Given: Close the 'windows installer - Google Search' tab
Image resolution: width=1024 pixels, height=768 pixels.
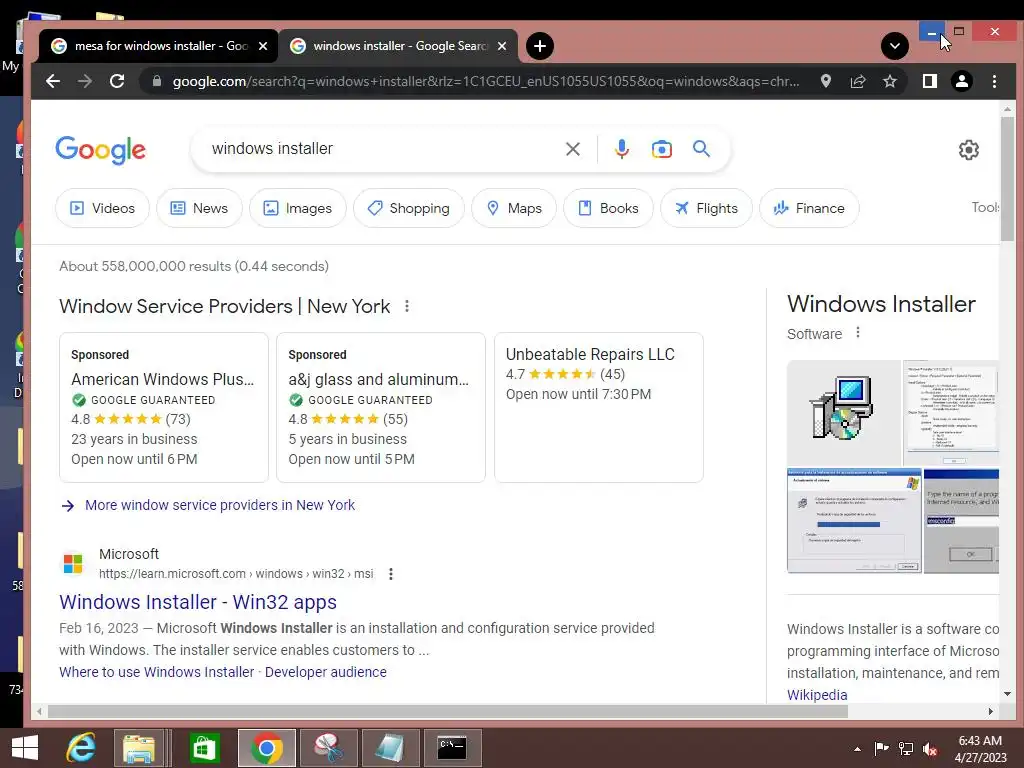Looking at the screenshot, I should click(x=502, y=46).
